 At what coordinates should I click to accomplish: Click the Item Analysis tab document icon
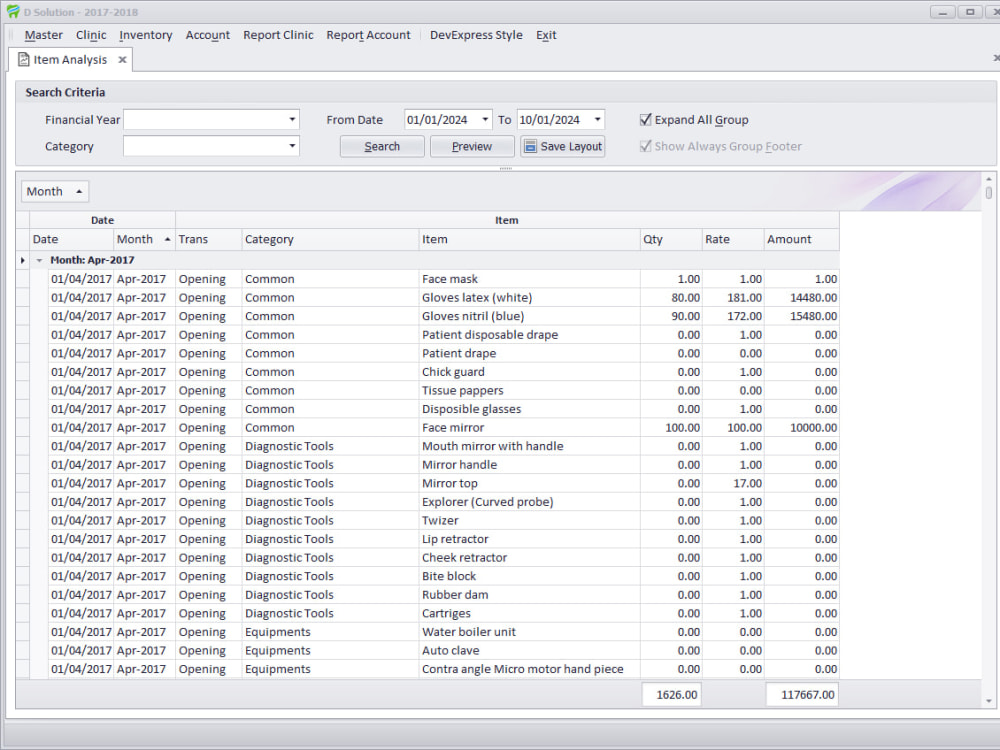[23, 60]
